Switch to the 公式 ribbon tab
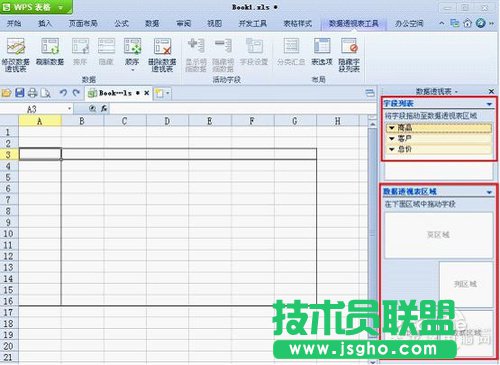This screenshot has height=365, width=500. (x=121, y=23)
